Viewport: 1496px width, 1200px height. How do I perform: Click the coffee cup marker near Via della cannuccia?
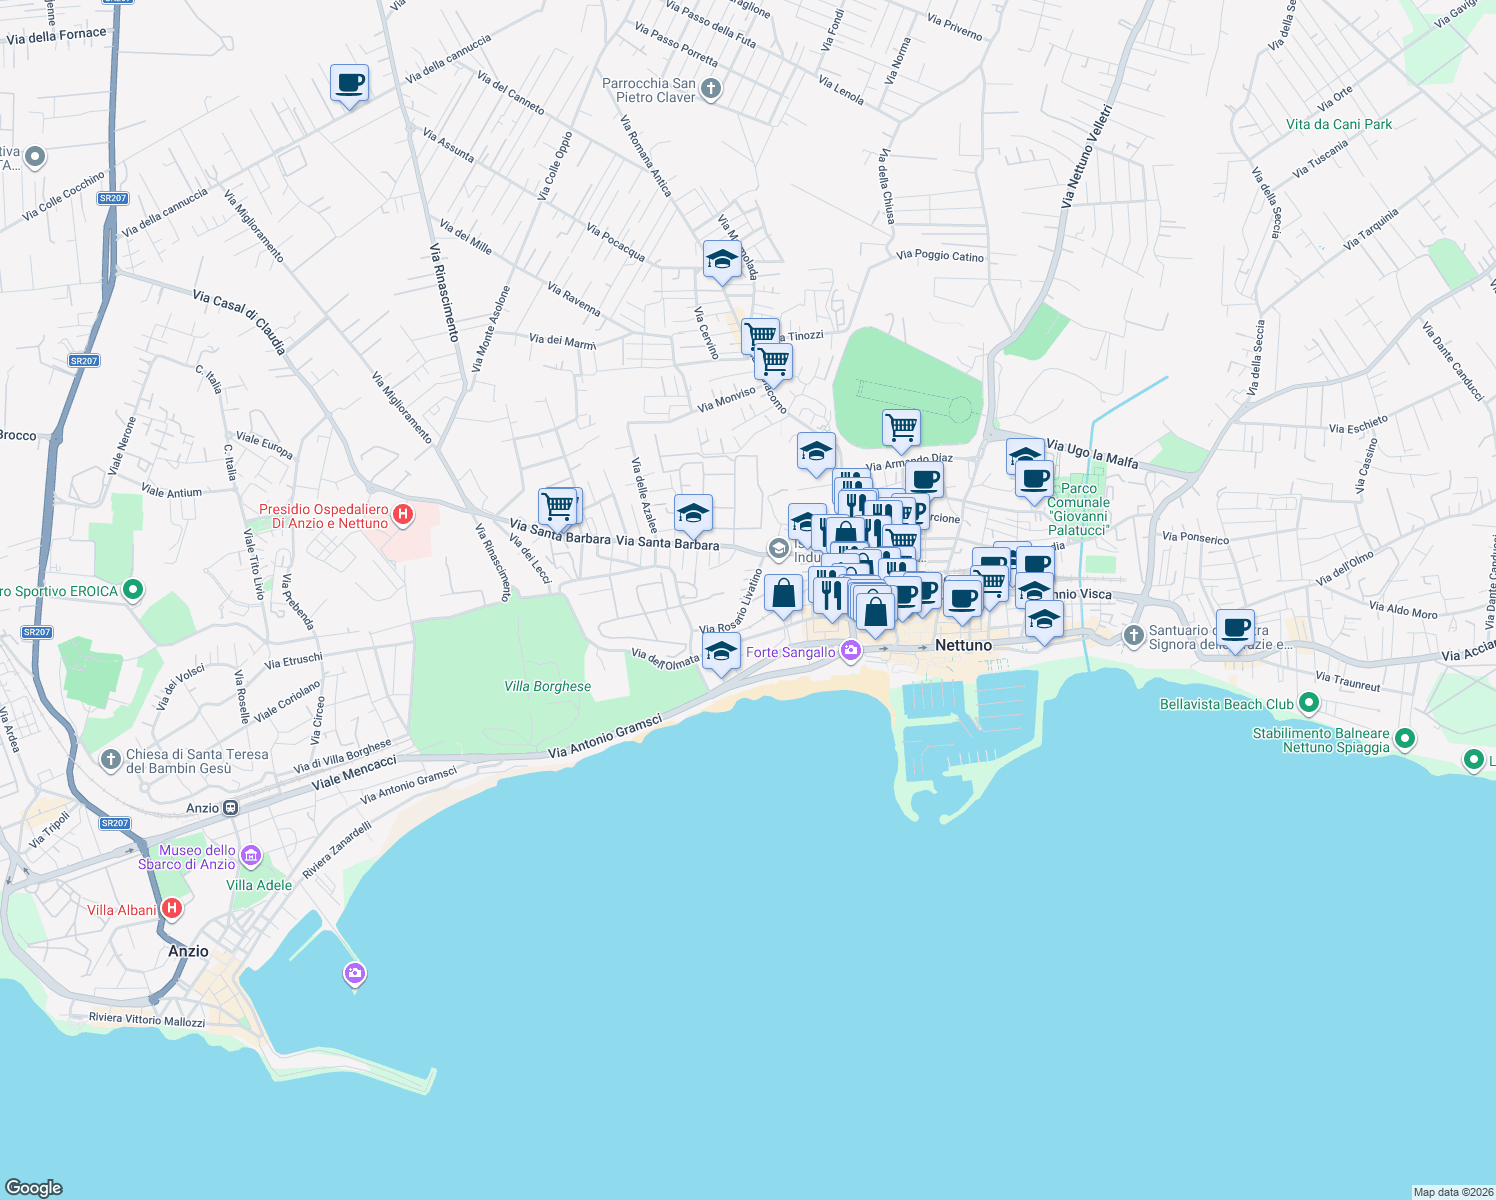[x=348, y=84]
